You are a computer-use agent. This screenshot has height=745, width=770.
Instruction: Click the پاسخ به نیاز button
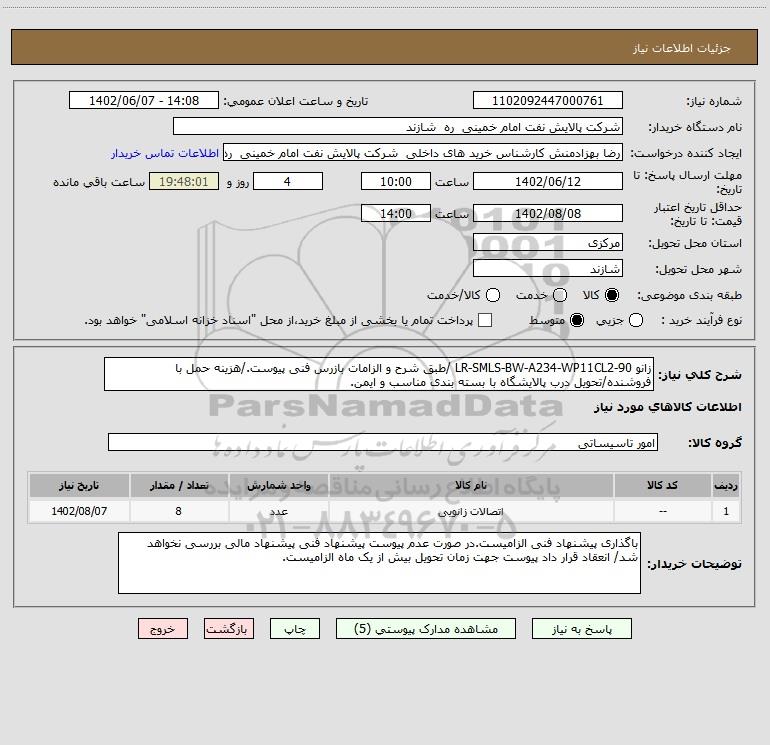pyautogui.click(x=582, y=629)
